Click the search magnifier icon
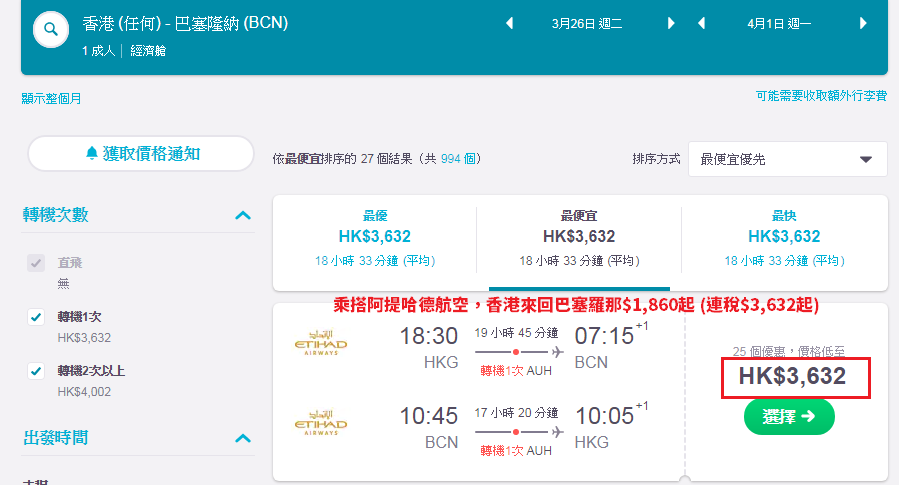Image resolution: width=899 pixels, height=485 pixels. (x=51, y=29)
